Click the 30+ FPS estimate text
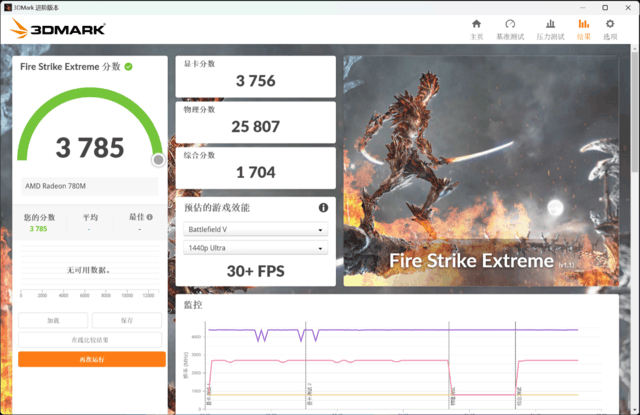Screen dimensions: 640x415 256,271
